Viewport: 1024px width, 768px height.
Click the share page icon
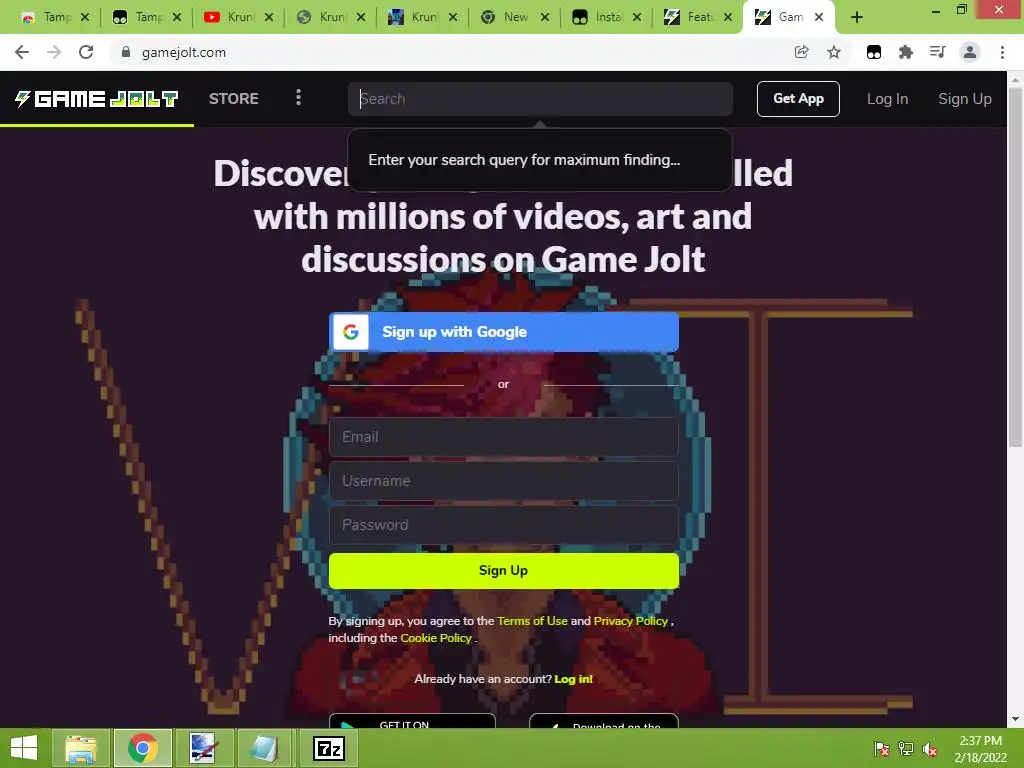[801, 52]
